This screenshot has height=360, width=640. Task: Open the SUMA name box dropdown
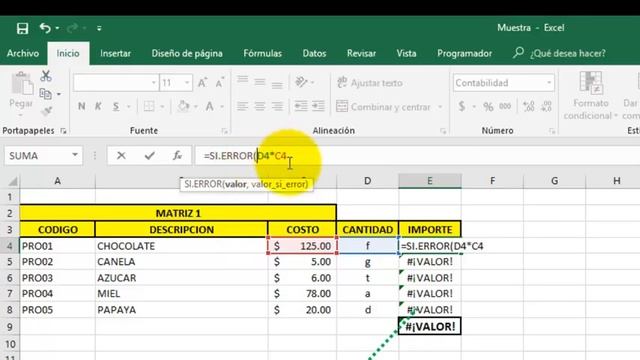click(75, 155)
